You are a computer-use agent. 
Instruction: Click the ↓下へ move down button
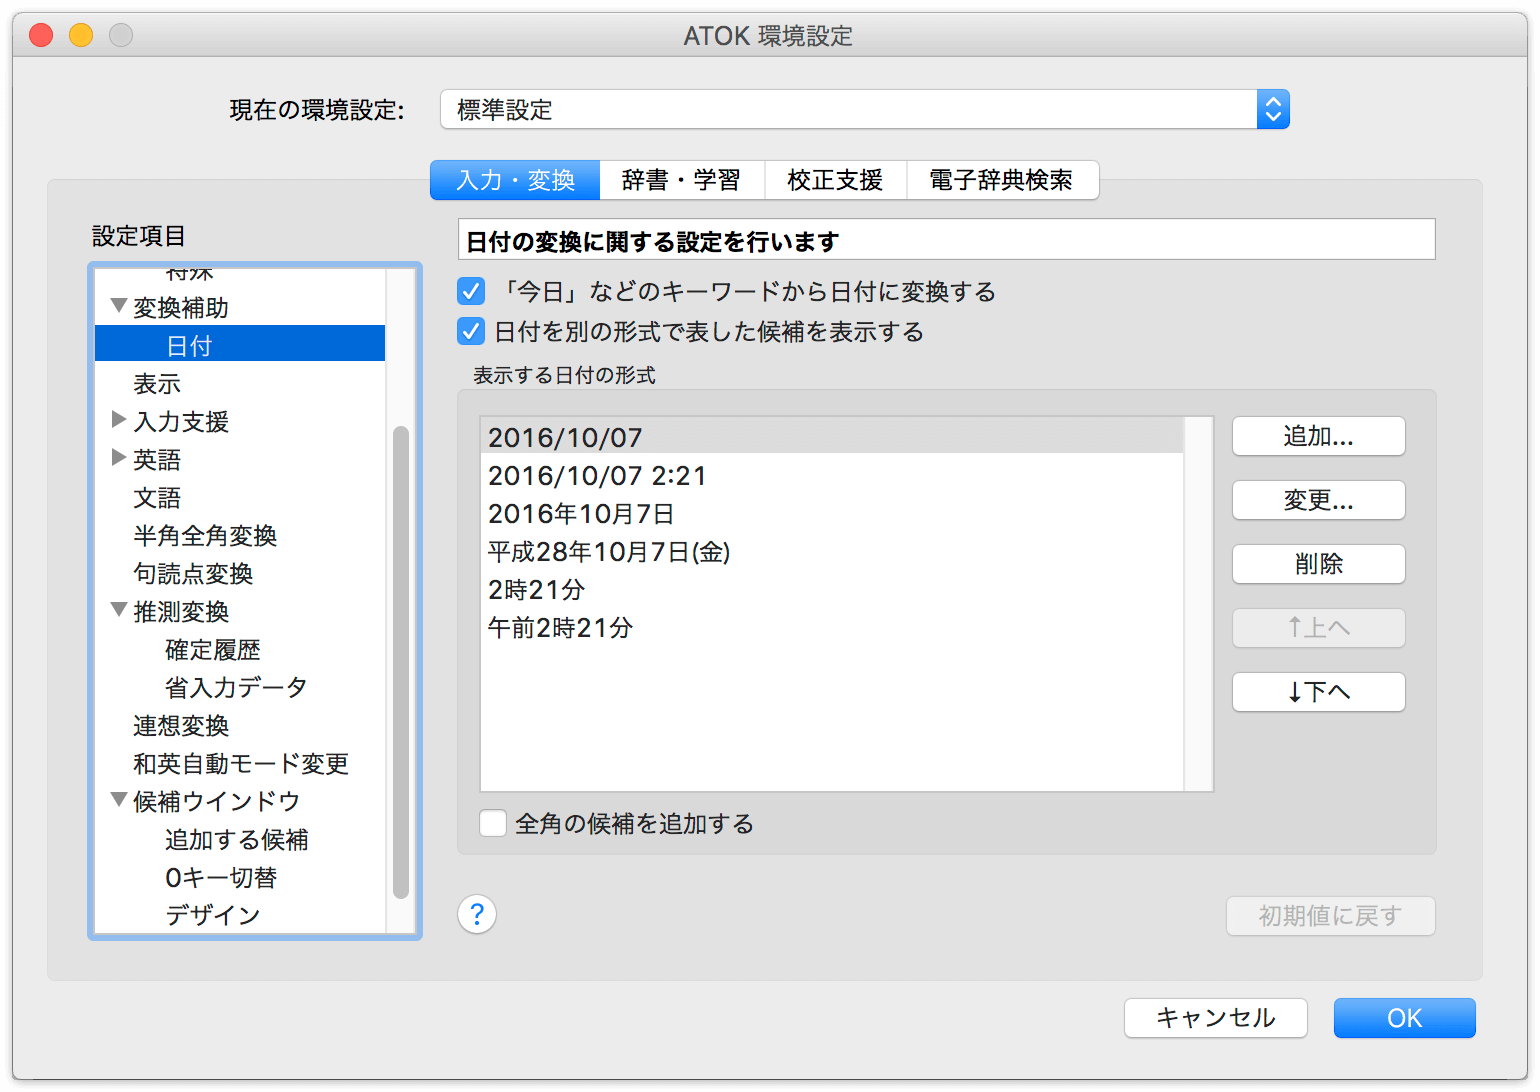tap(1318, 692)
